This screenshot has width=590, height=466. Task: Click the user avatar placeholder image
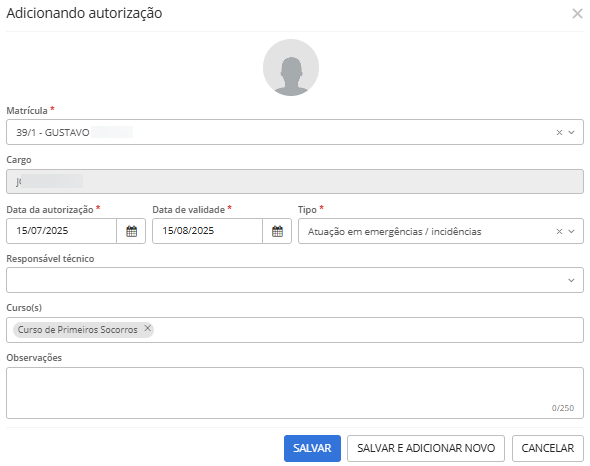coord(291,67)
